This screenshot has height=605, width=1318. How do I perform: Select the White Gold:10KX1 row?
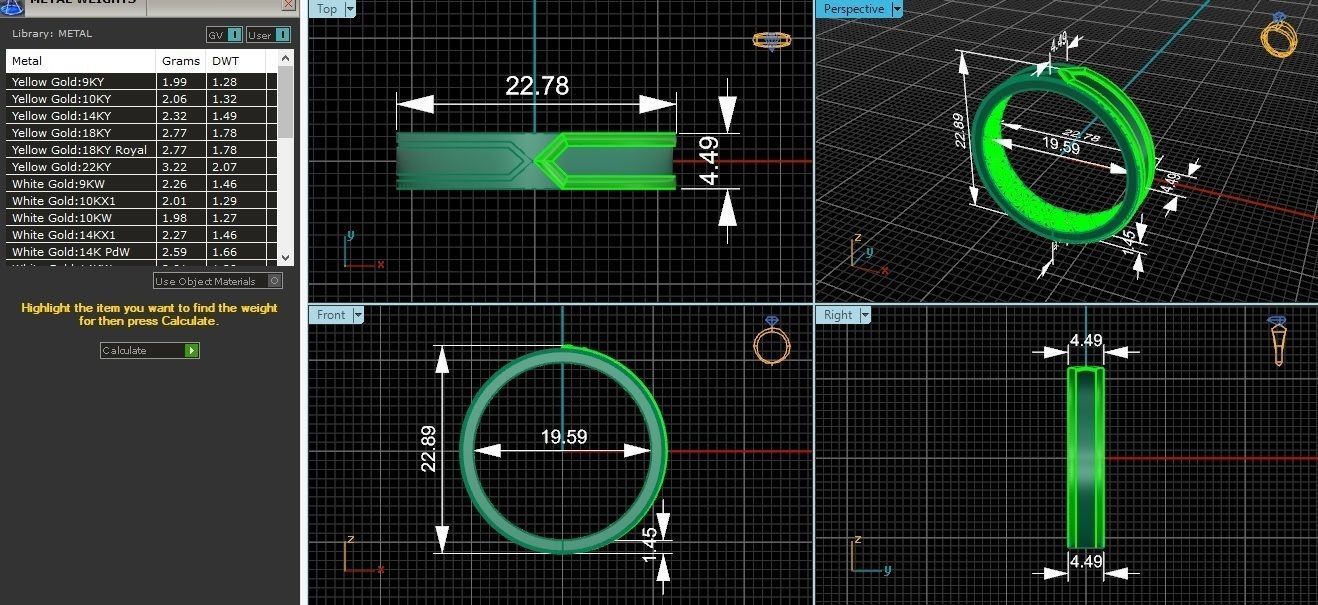(x=141, y=201)
